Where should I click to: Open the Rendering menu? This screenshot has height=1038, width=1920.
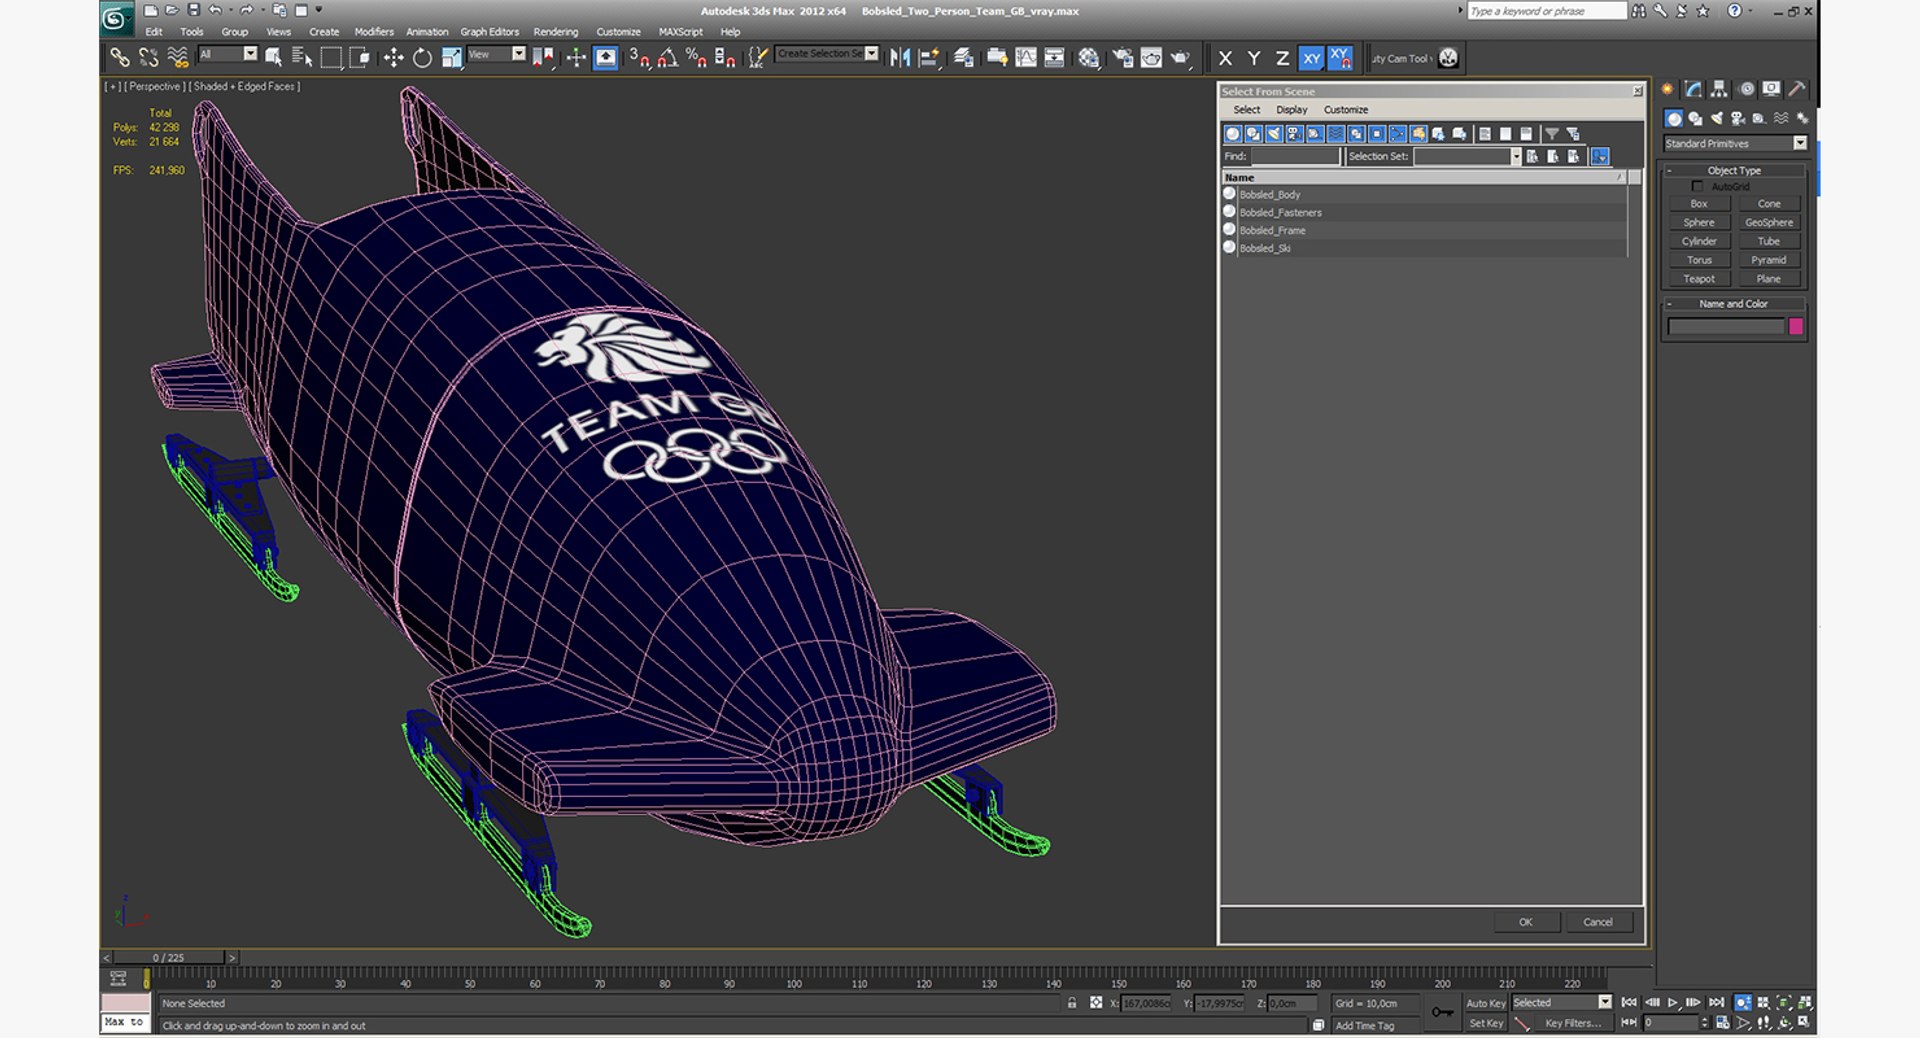556,32
